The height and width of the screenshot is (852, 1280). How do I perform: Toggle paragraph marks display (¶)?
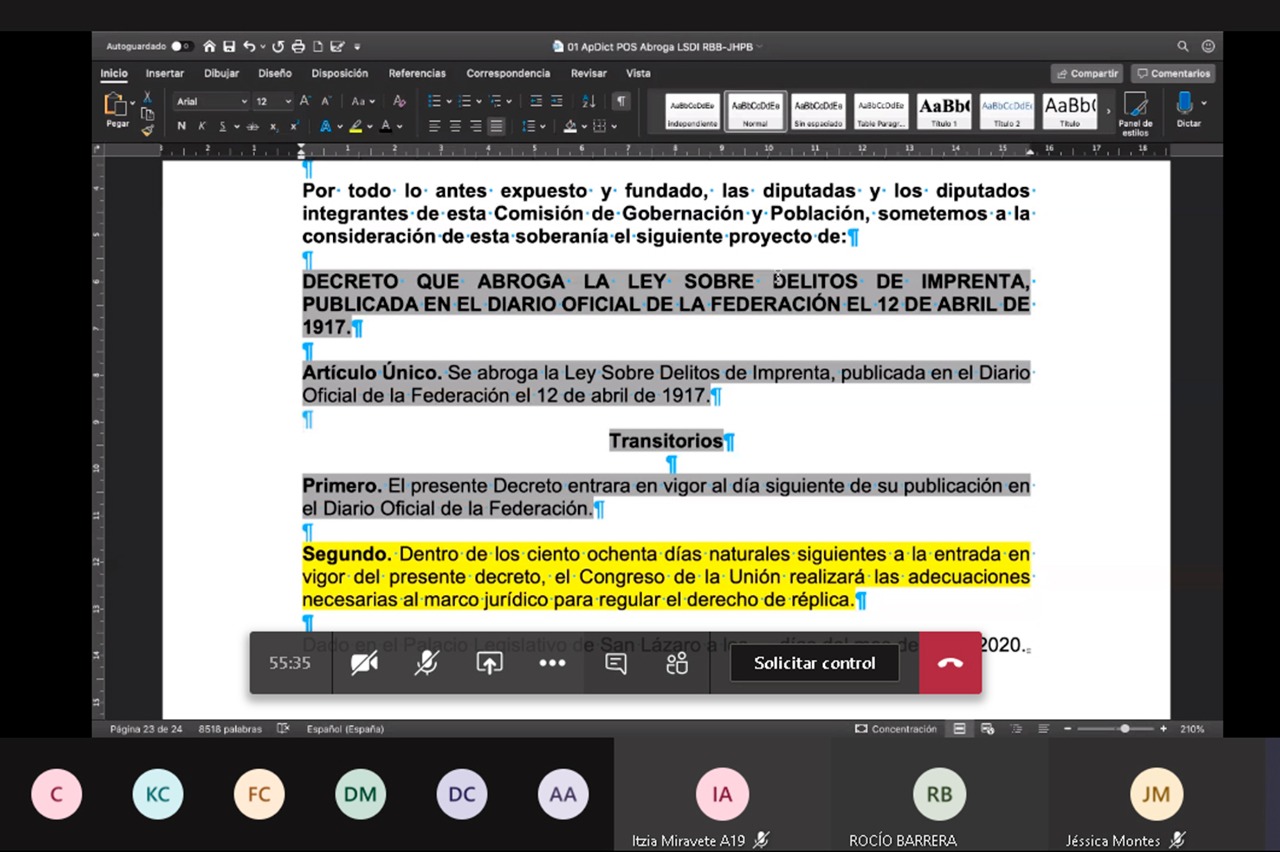point(621,101)
